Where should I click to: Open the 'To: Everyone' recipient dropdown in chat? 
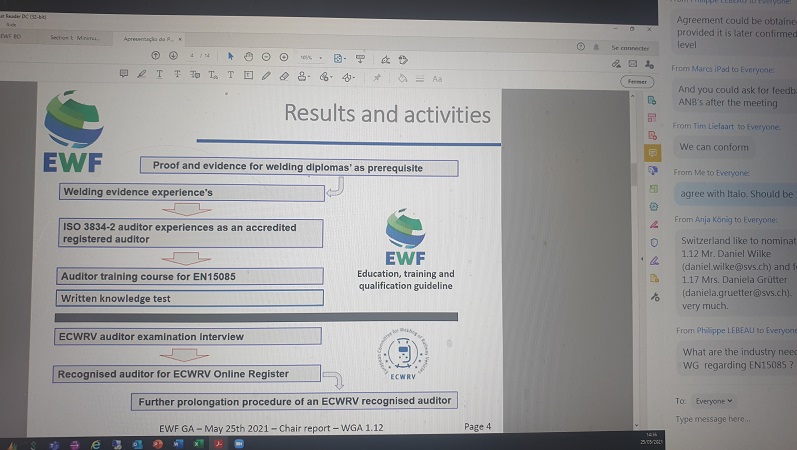pos(714,401)
